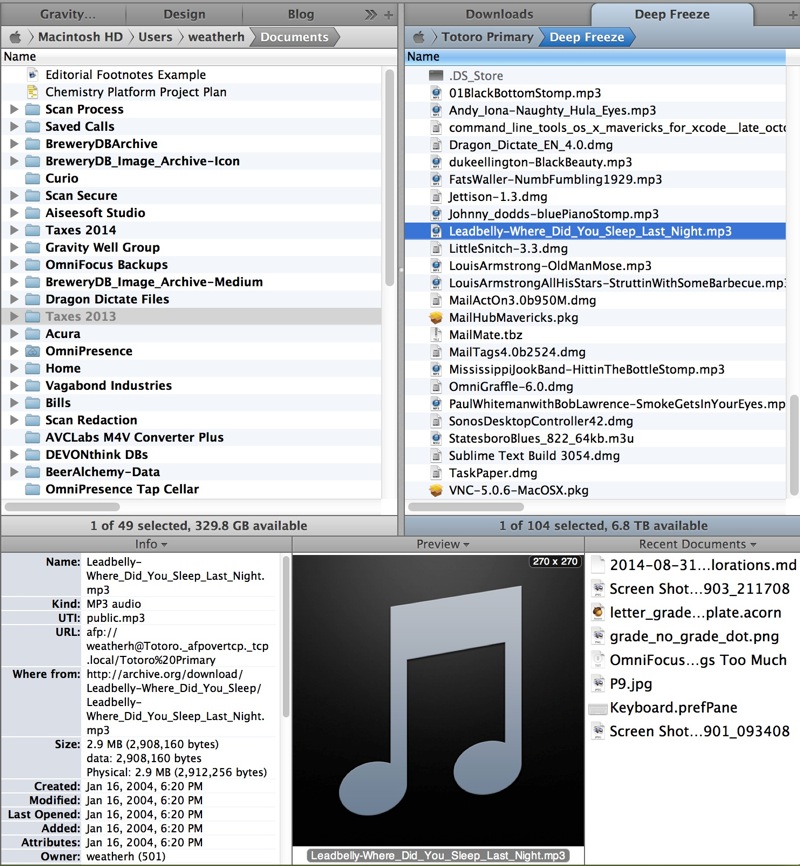Open the Info panel dropdown header

151,544
